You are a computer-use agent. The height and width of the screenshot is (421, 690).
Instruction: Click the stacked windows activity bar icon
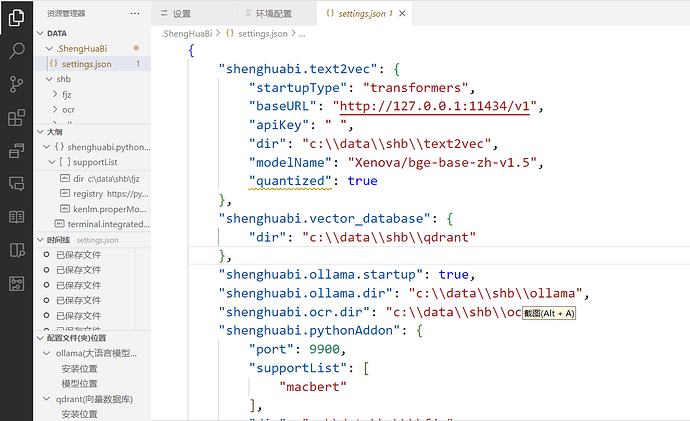16,150
